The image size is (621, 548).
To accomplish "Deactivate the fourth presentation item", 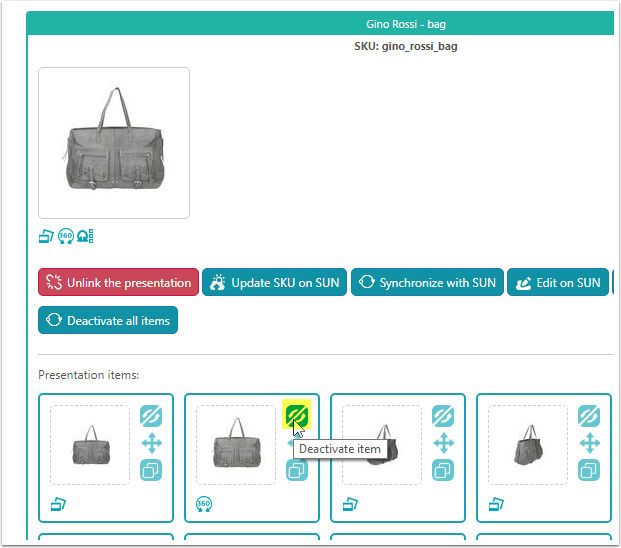I will click(x=589, y=416).
